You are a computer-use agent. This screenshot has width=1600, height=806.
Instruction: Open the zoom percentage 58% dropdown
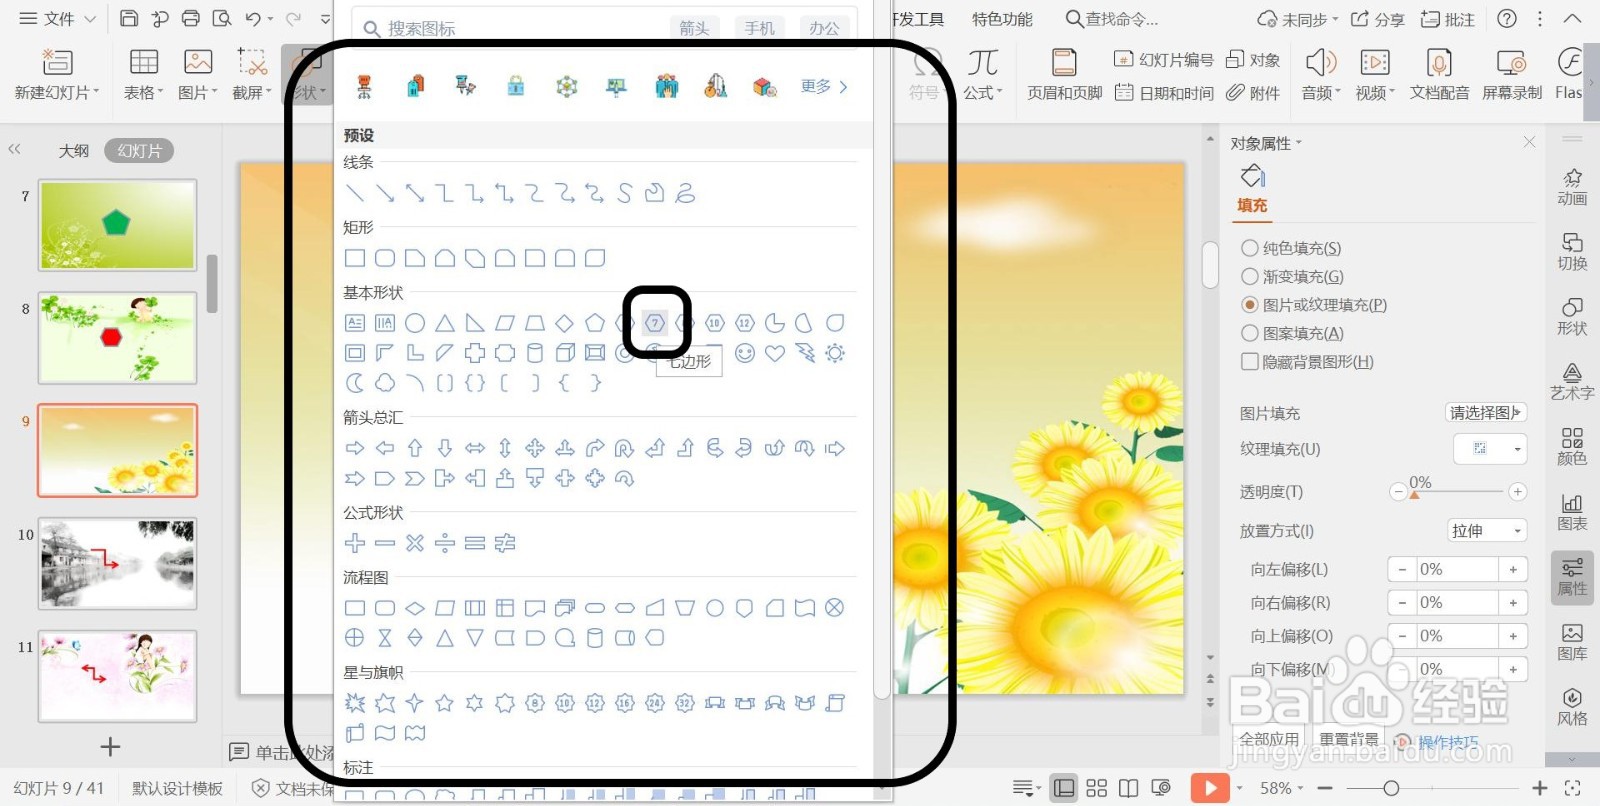(x=1281, y=788)
